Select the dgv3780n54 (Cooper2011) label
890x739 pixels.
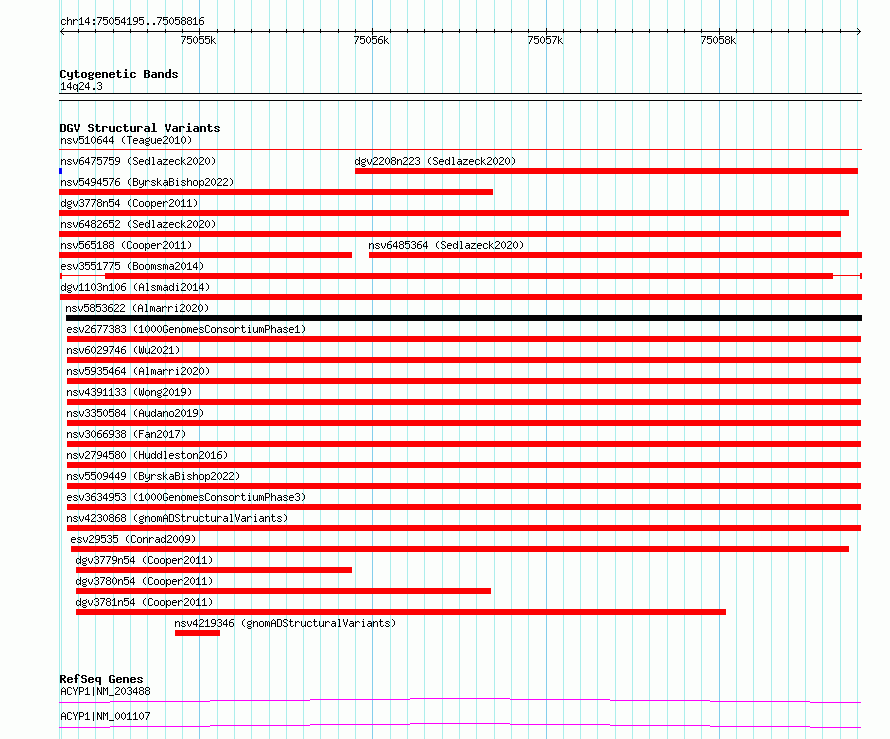tap(144, 581)
